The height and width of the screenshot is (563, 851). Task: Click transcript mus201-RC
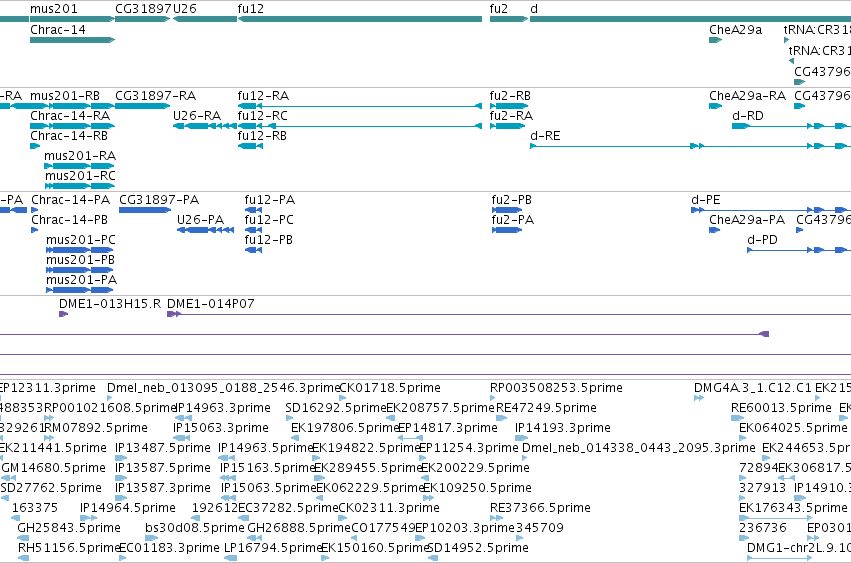coord(80,176)
